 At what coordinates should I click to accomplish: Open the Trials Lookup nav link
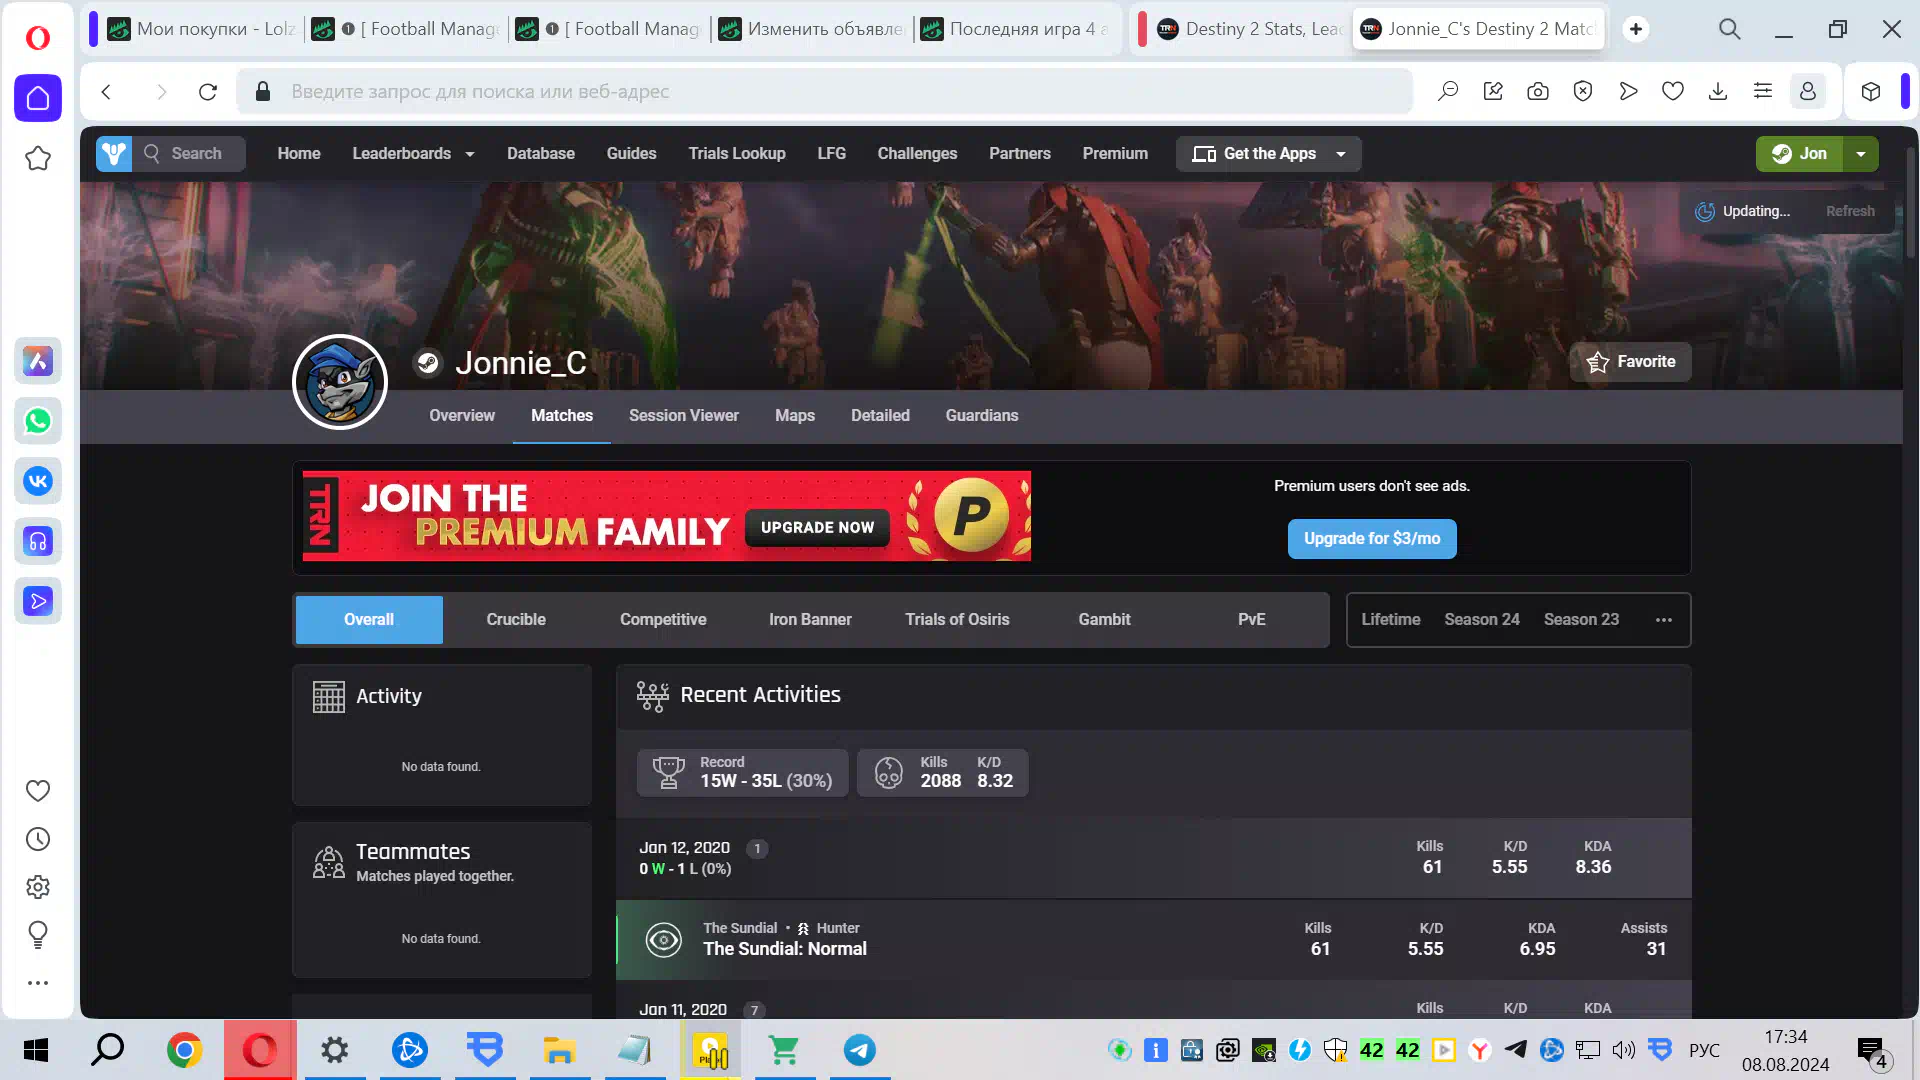tap(737, 154)
